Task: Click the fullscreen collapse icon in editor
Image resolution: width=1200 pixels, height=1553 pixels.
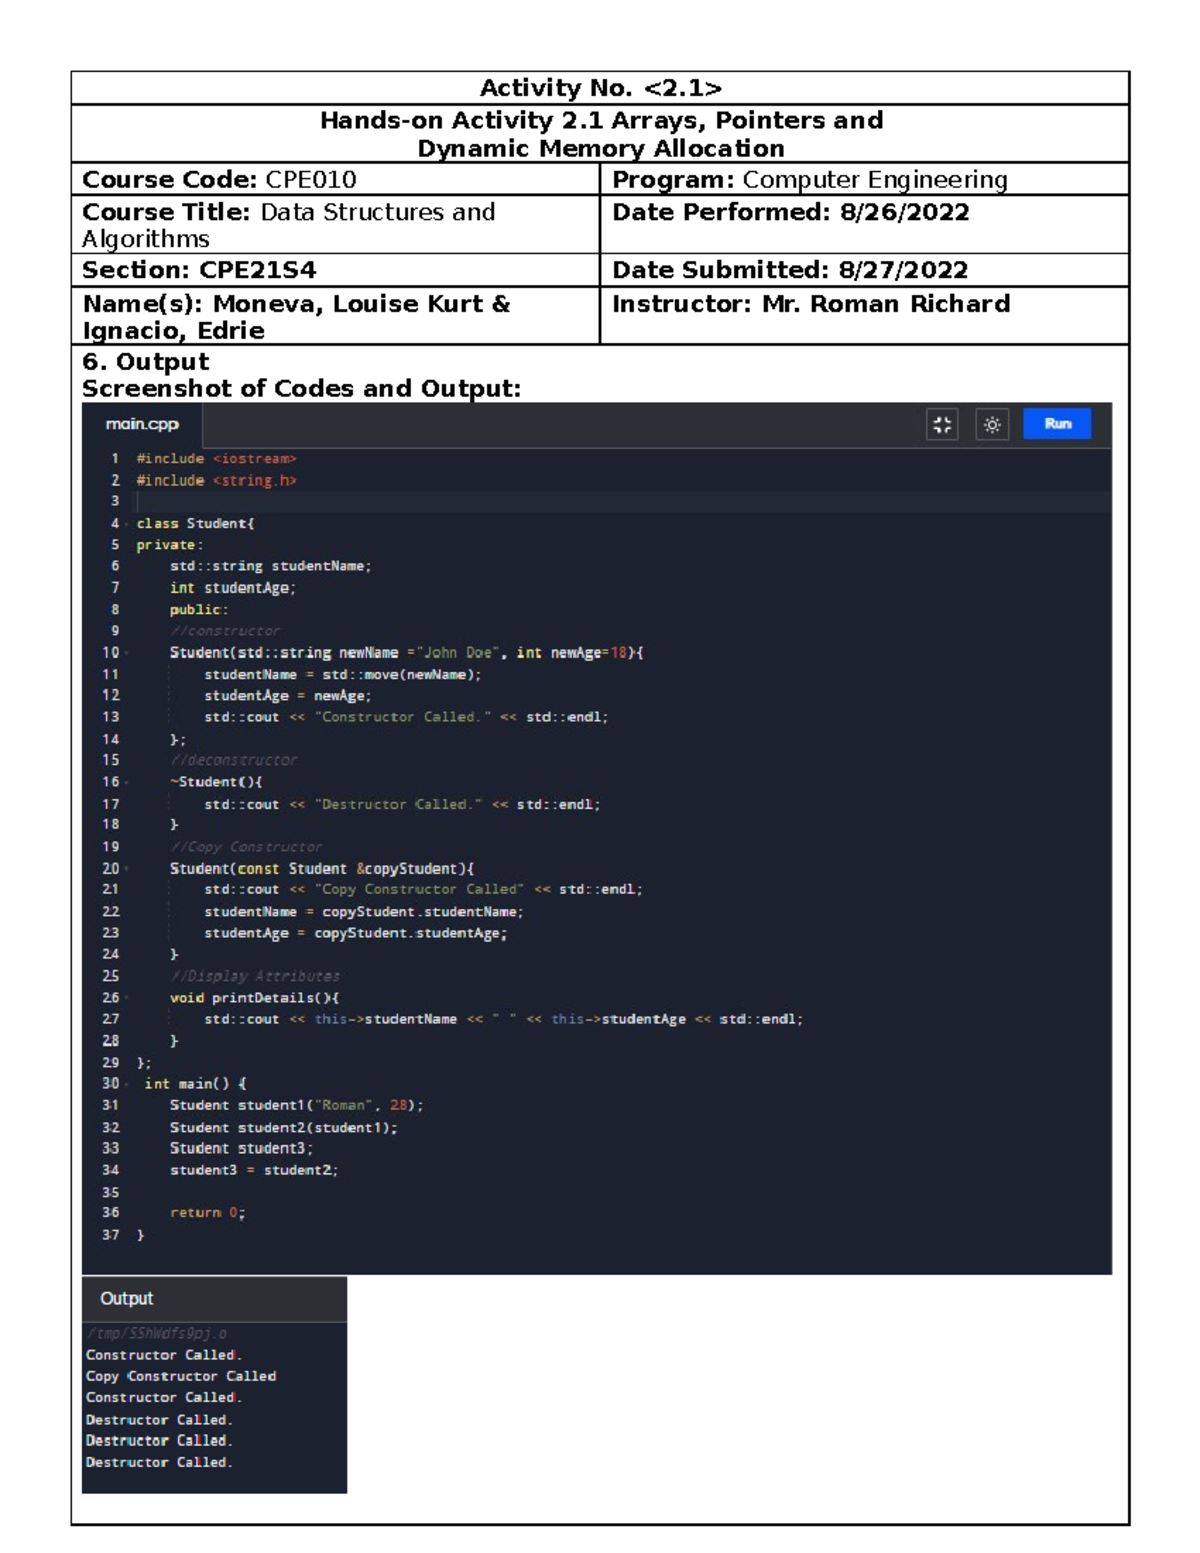Action: (x=942, y=425)
